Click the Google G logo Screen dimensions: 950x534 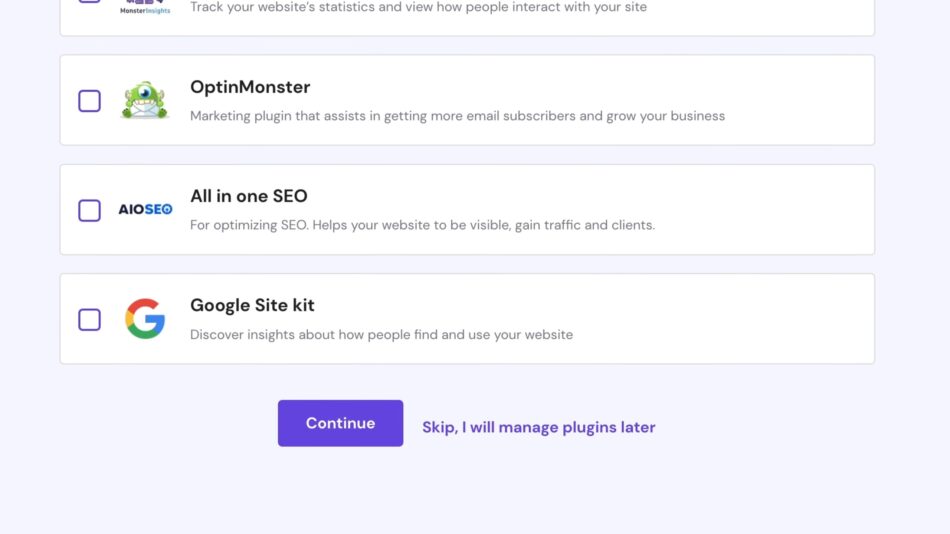coord(145,319)
